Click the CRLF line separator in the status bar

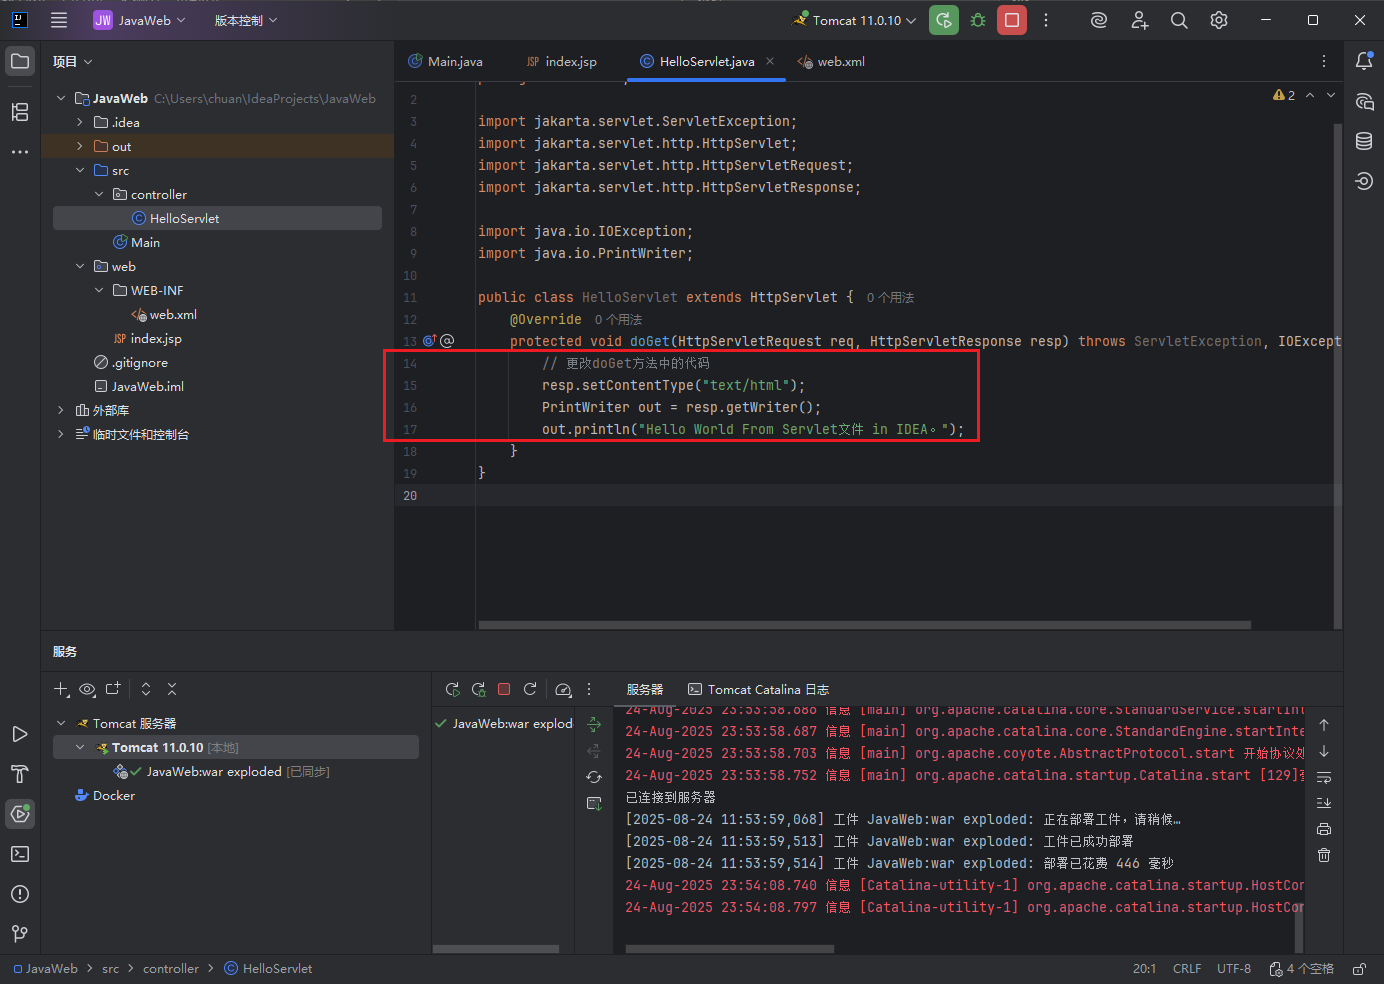(1187, 969)
